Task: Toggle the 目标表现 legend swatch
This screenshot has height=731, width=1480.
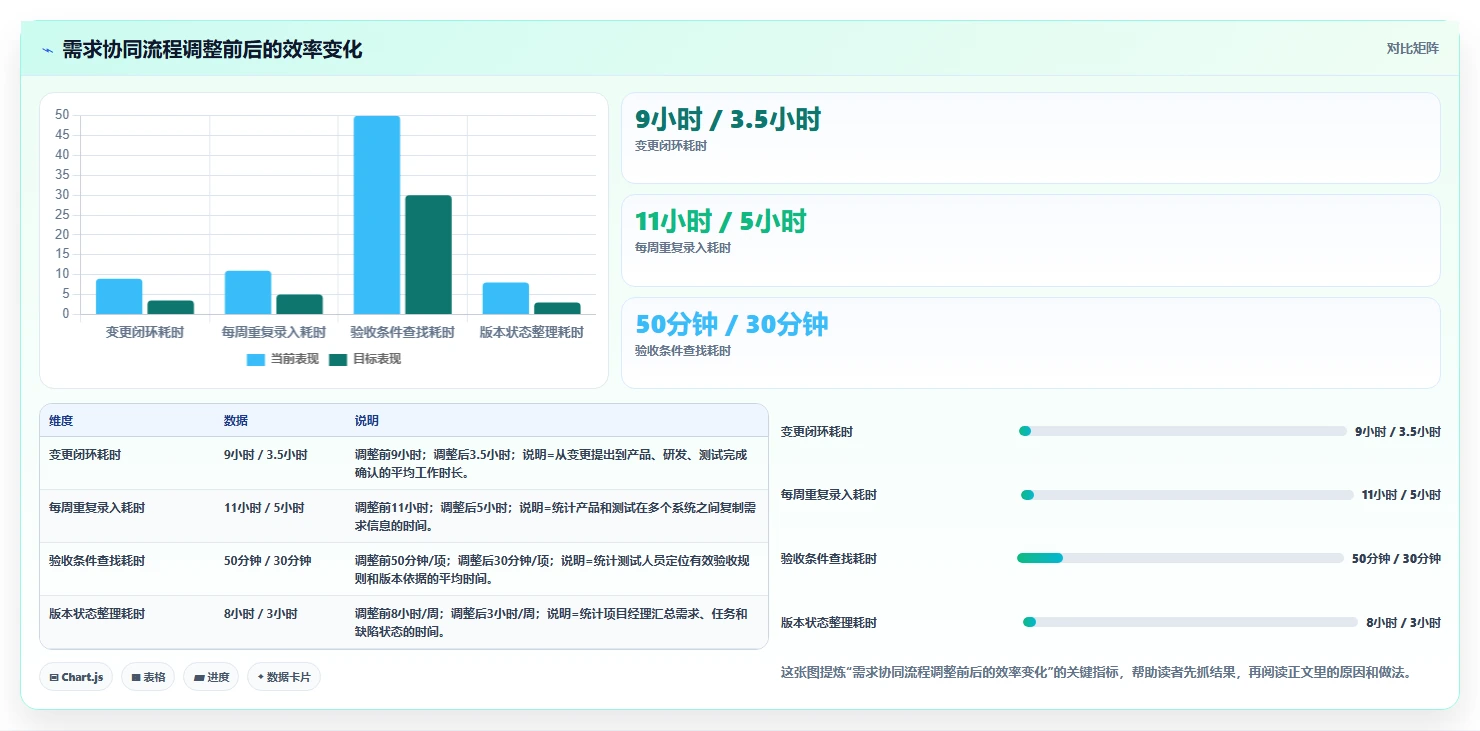Action: coord(338,359)
